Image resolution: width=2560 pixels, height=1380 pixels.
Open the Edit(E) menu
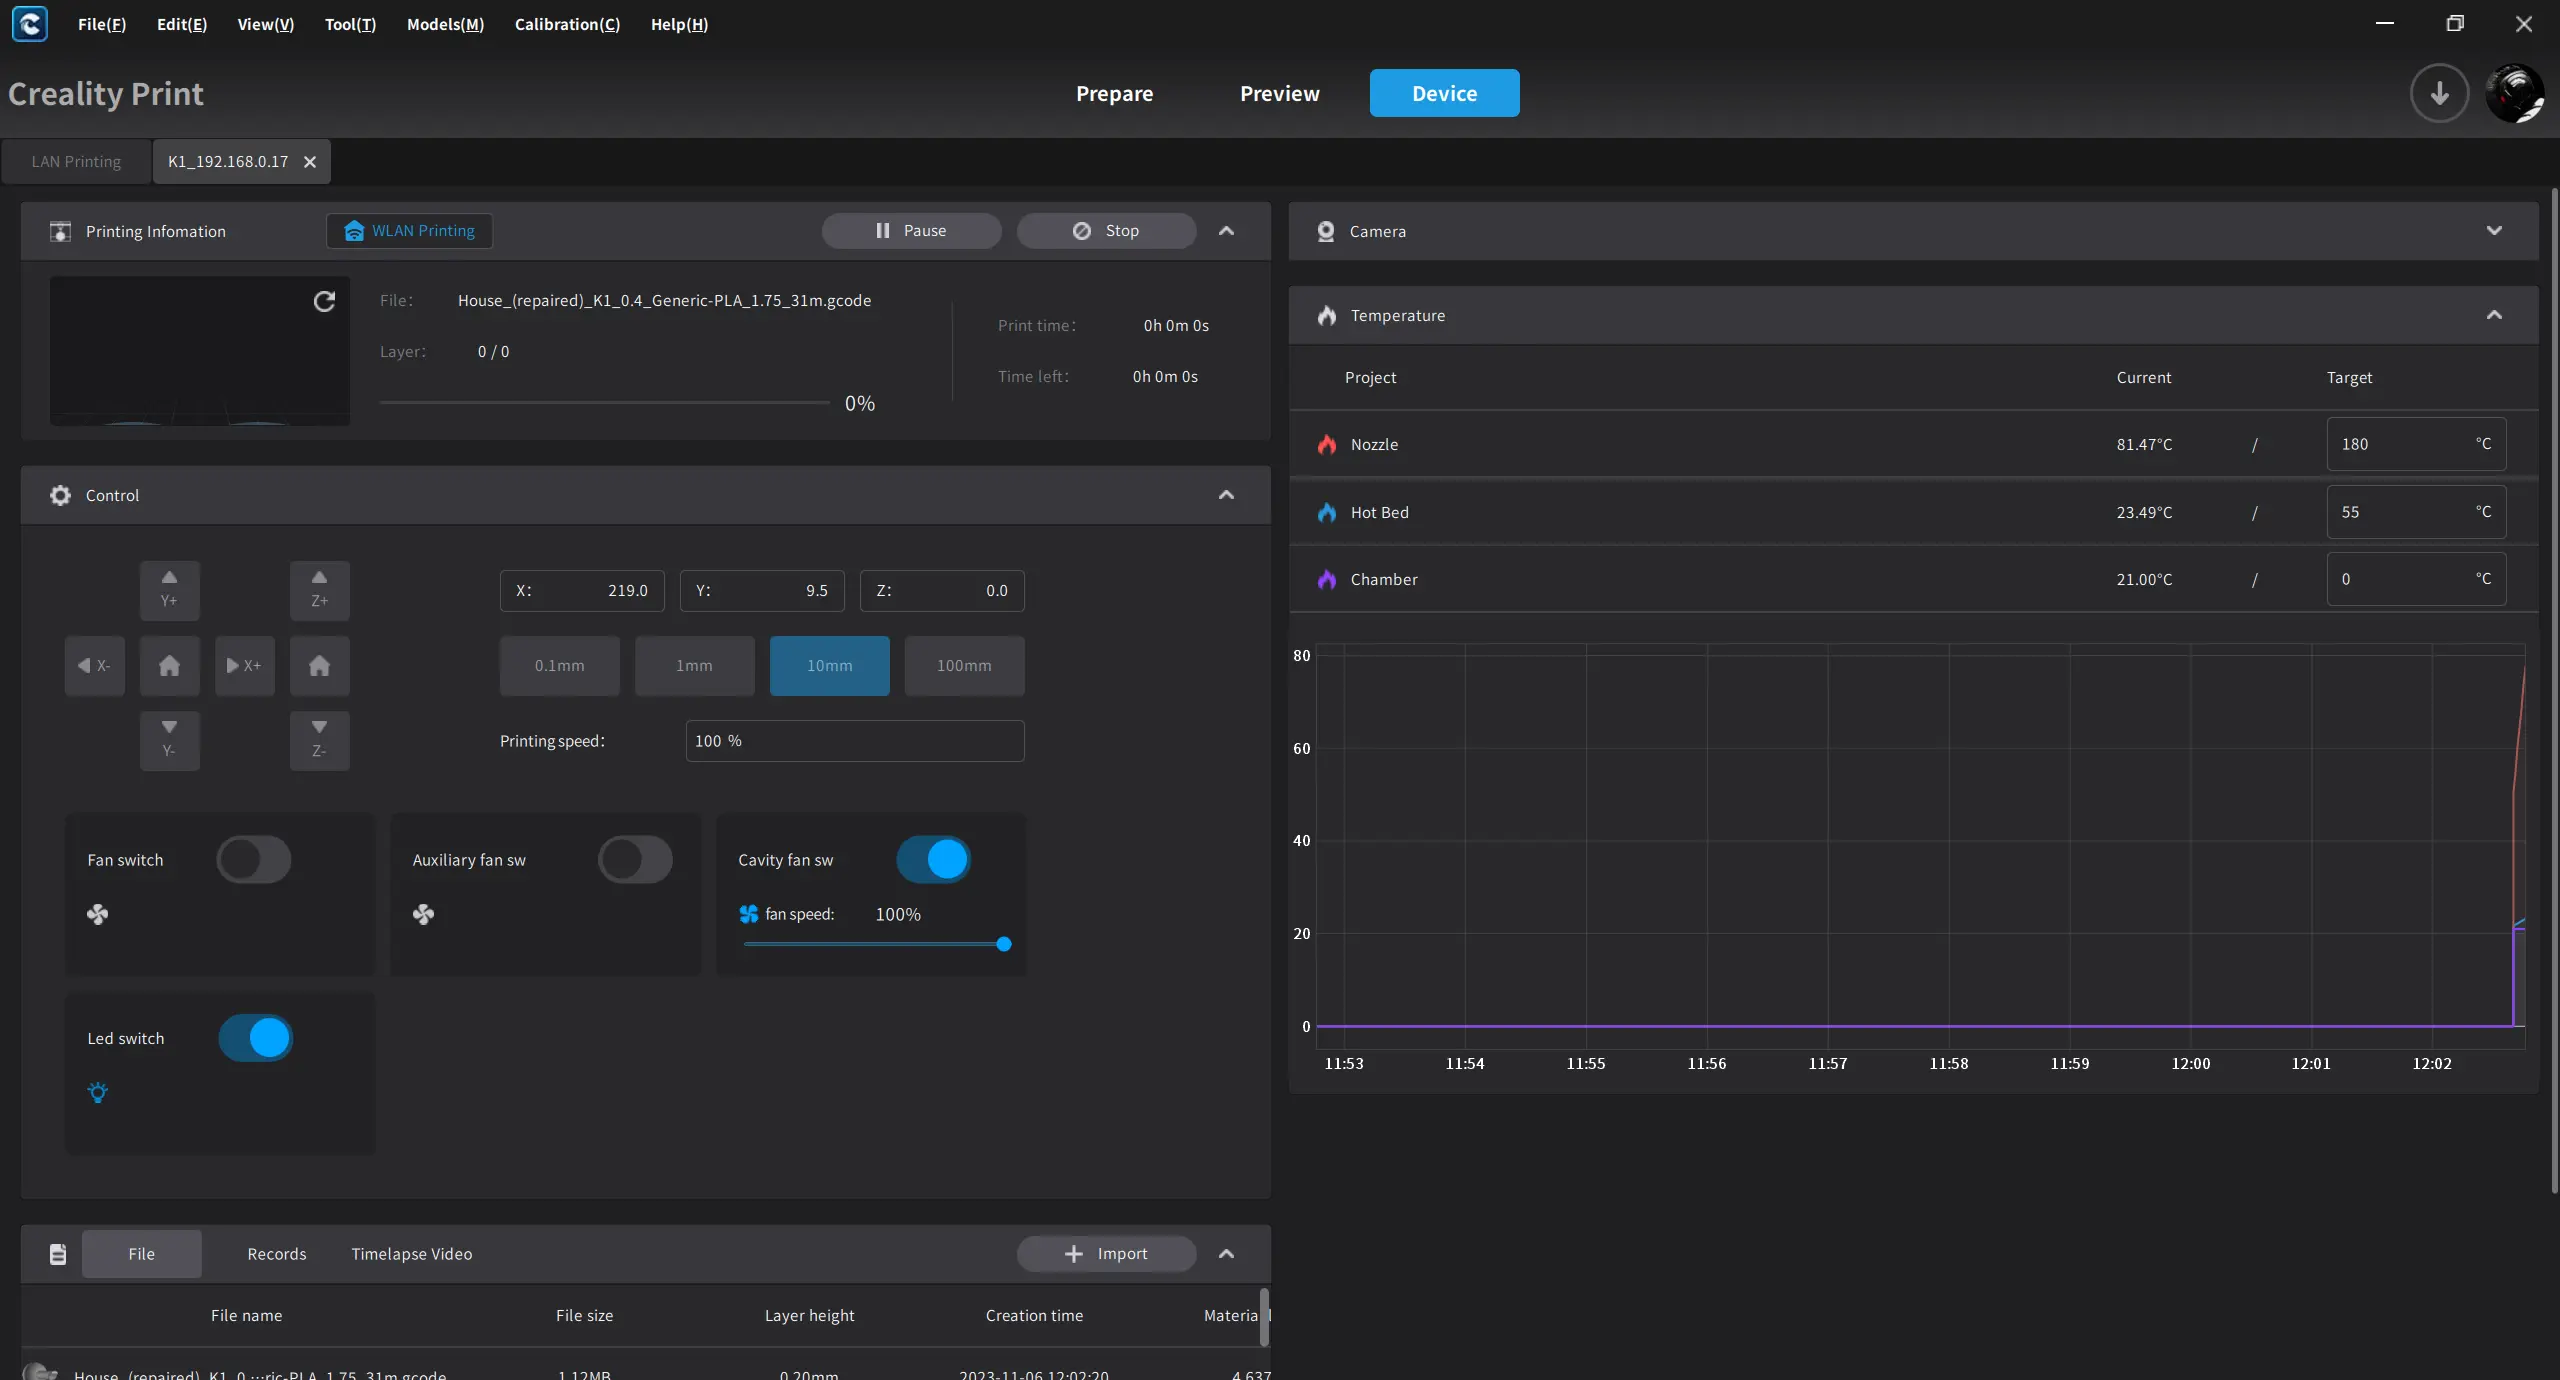coord(182,24)
